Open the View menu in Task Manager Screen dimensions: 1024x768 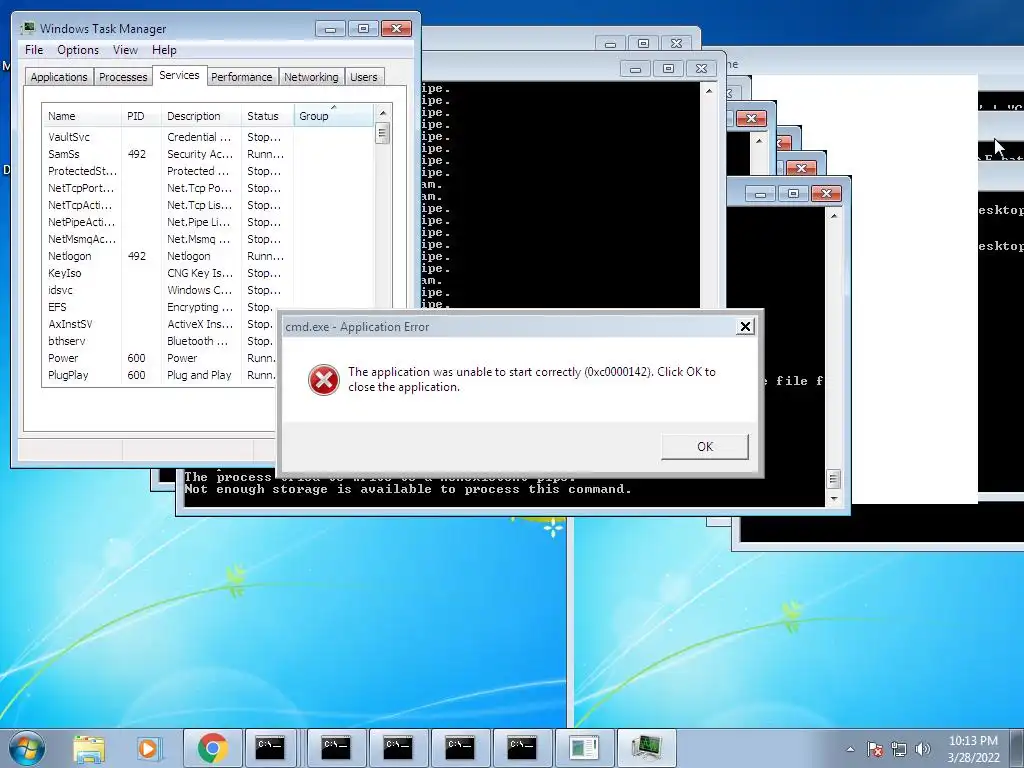[x=125, y=50]
